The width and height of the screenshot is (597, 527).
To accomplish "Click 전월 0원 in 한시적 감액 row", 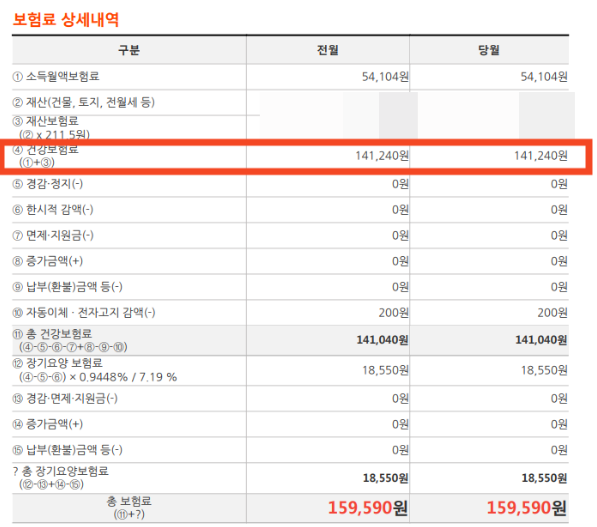I will tap(400, 210).
